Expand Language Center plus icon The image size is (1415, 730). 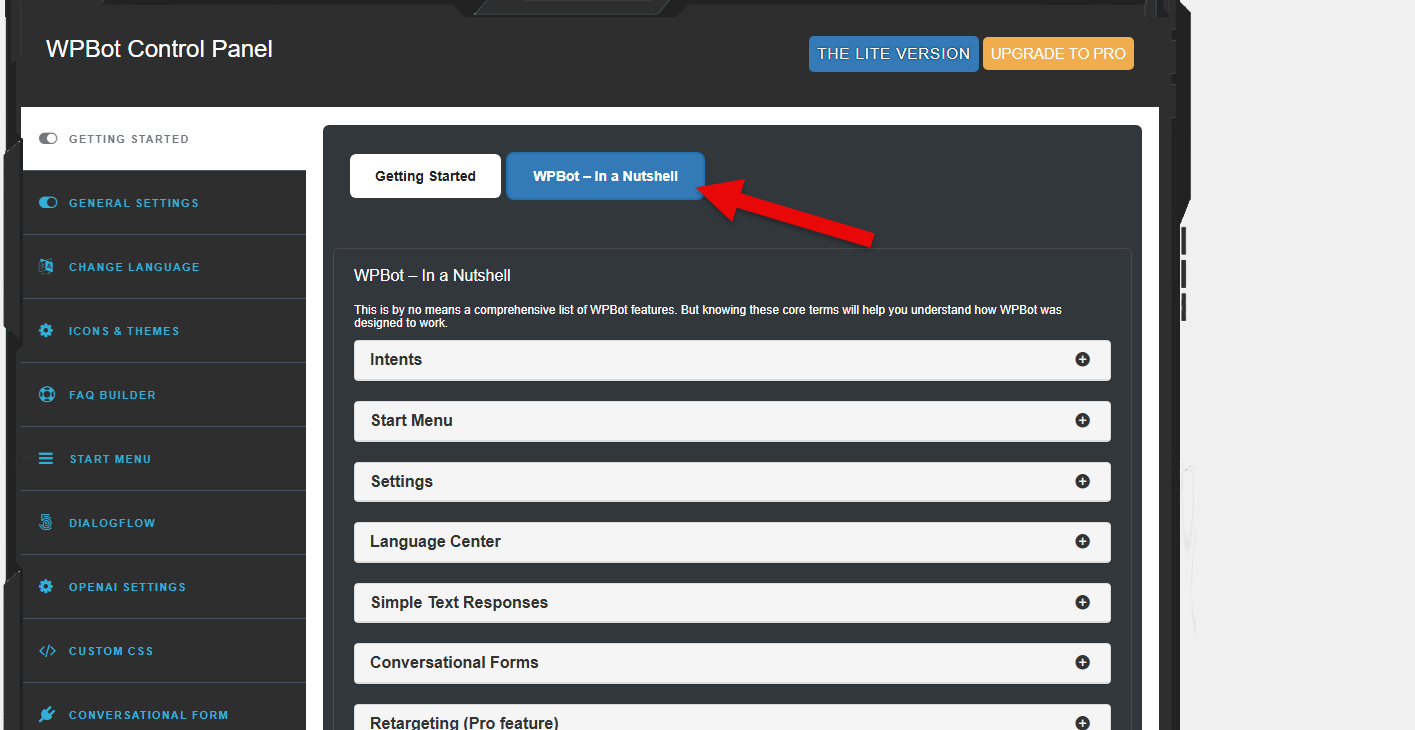[1082, 541]
